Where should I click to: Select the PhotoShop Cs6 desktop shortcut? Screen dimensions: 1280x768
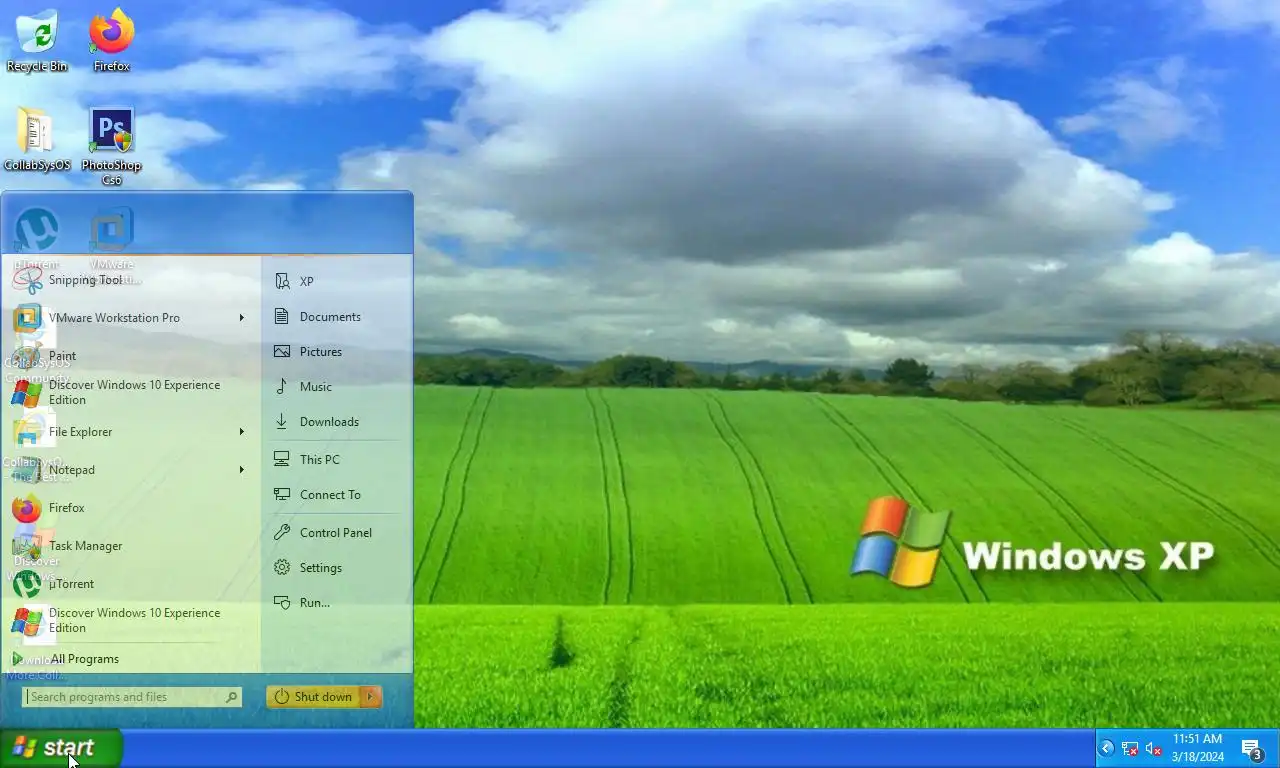point(111,147)
